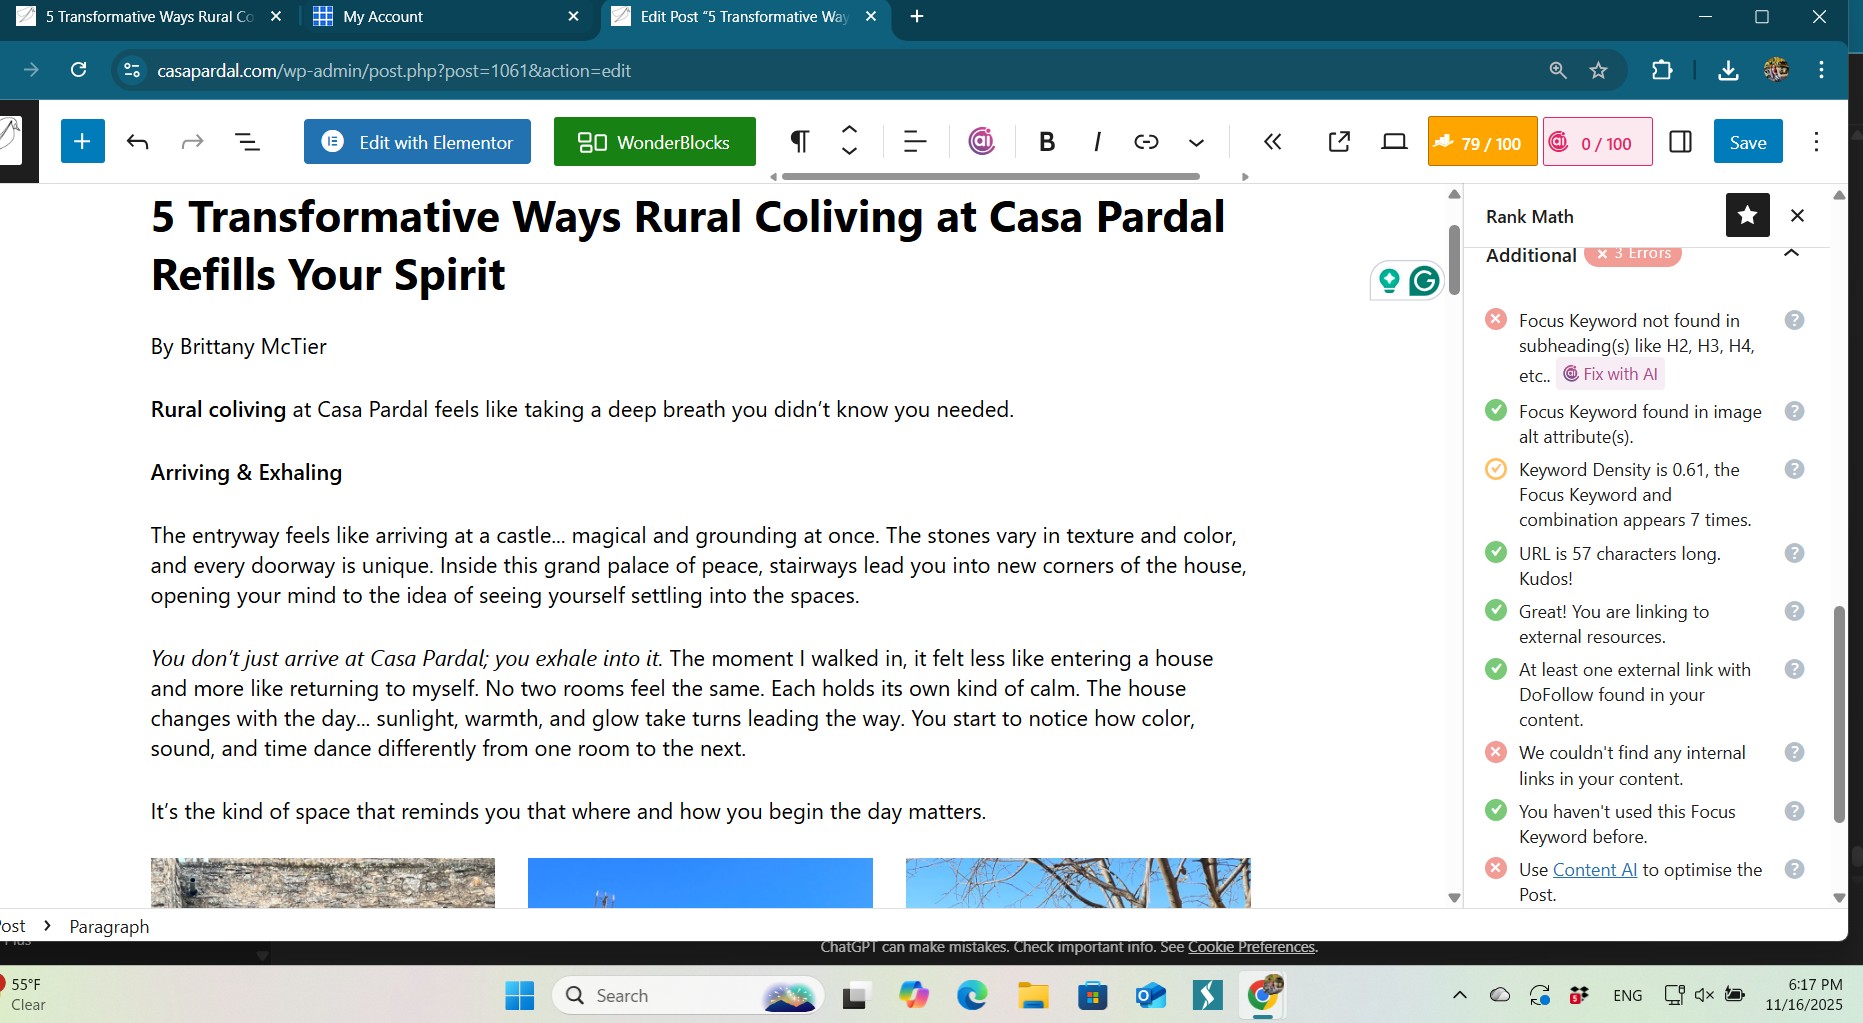Image resolution: width=1863 pixels, height=1023 pixels.
Task: Collapse the Additional section
Action: click(1791, 254)
